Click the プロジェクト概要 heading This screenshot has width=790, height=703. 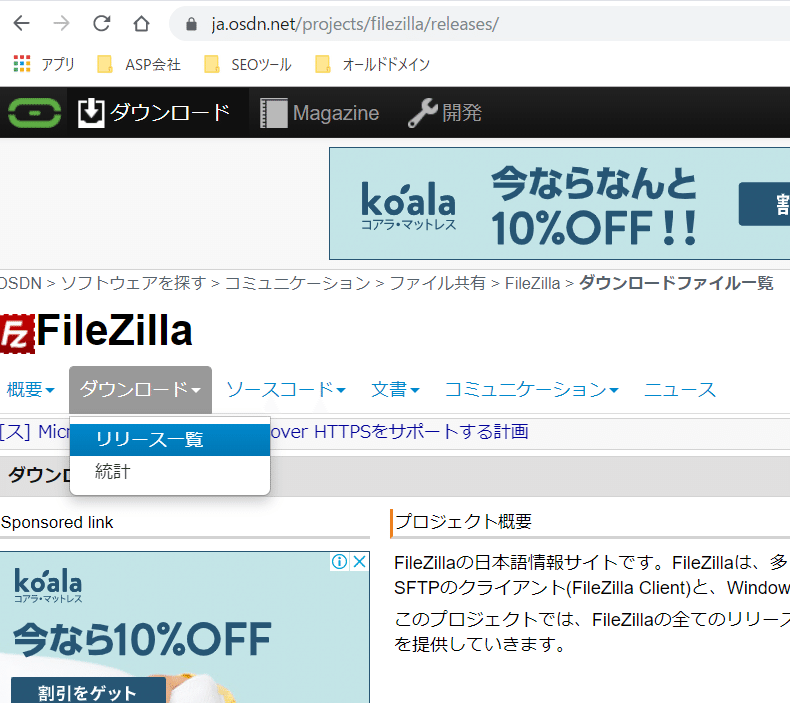[464, 521]
